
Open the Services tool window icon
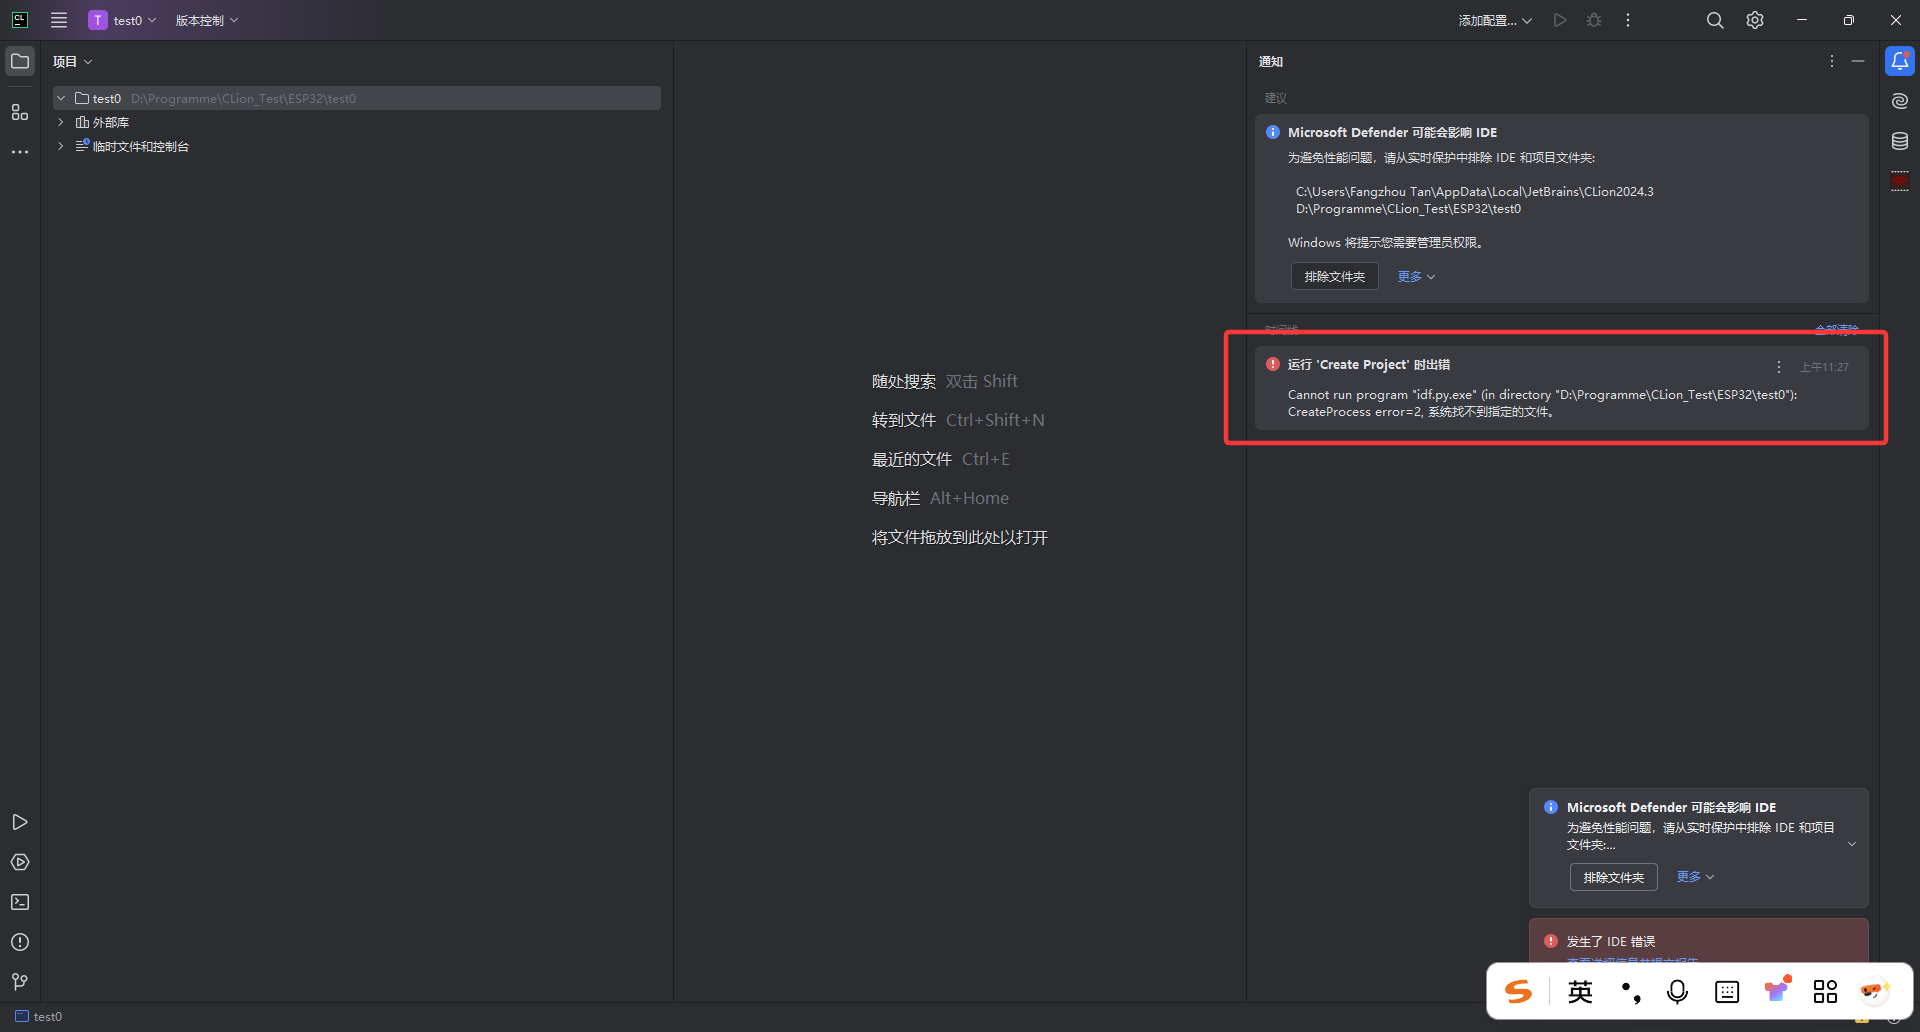tap(20, 862)
